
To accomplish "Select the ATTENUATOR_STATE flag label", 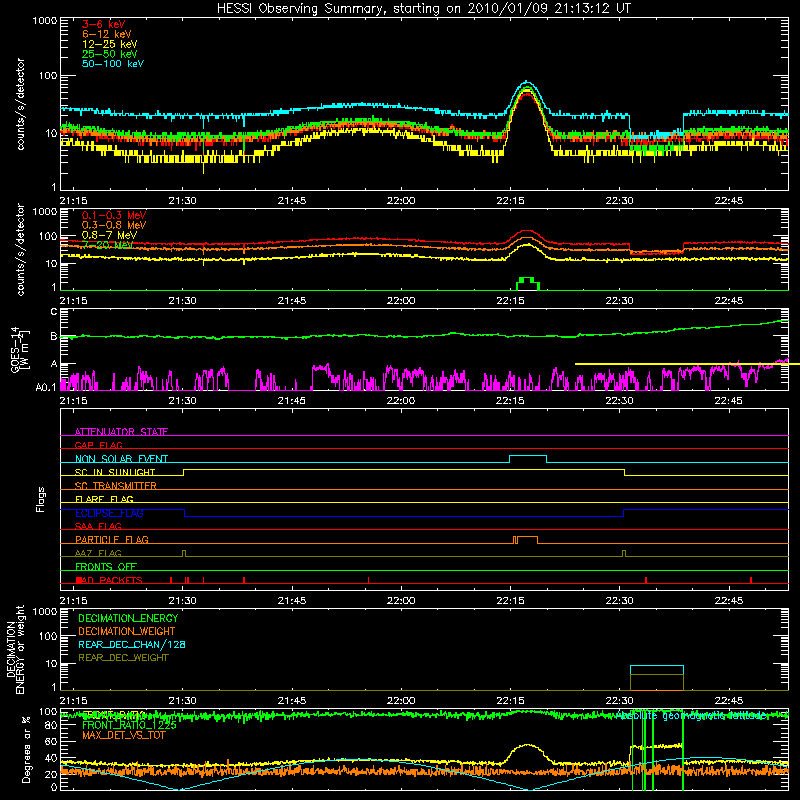I will tap(121, 432).
